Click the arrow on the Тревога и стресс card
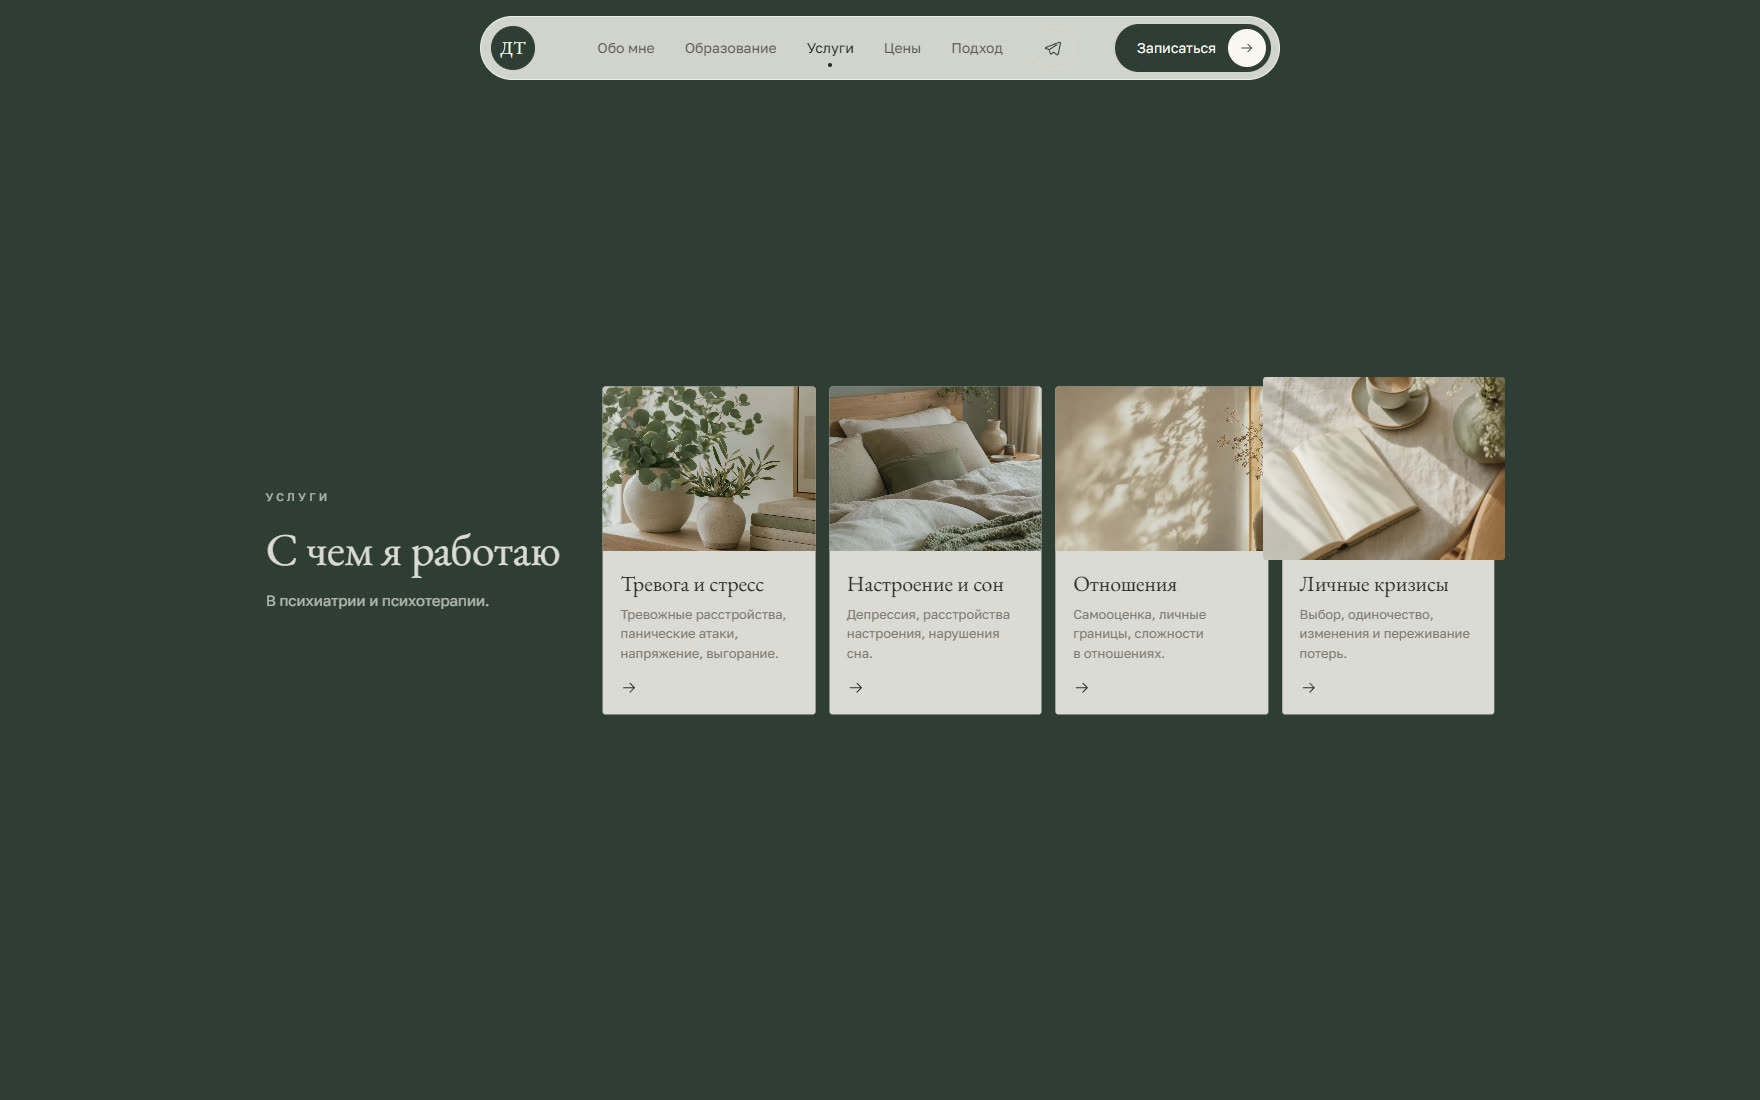 coord(629,688)
